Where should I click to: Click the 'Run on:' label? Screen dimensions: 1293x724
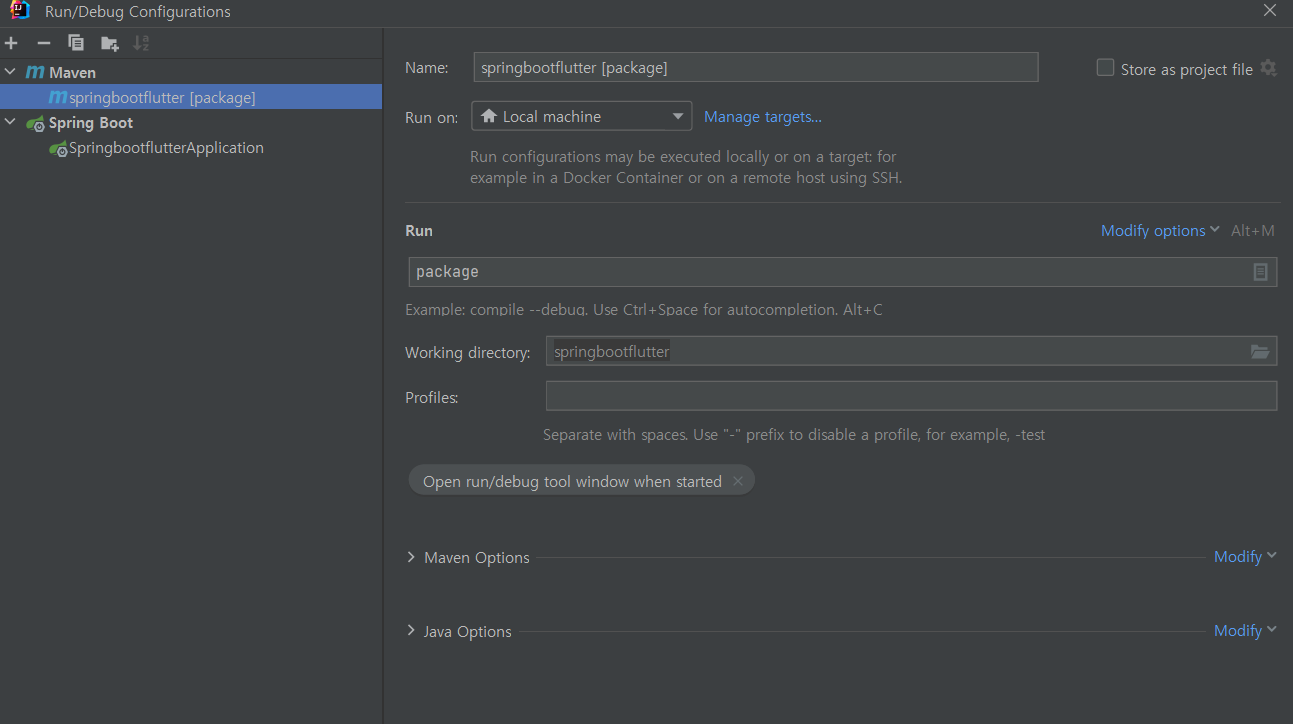click(x=432, y=117)
